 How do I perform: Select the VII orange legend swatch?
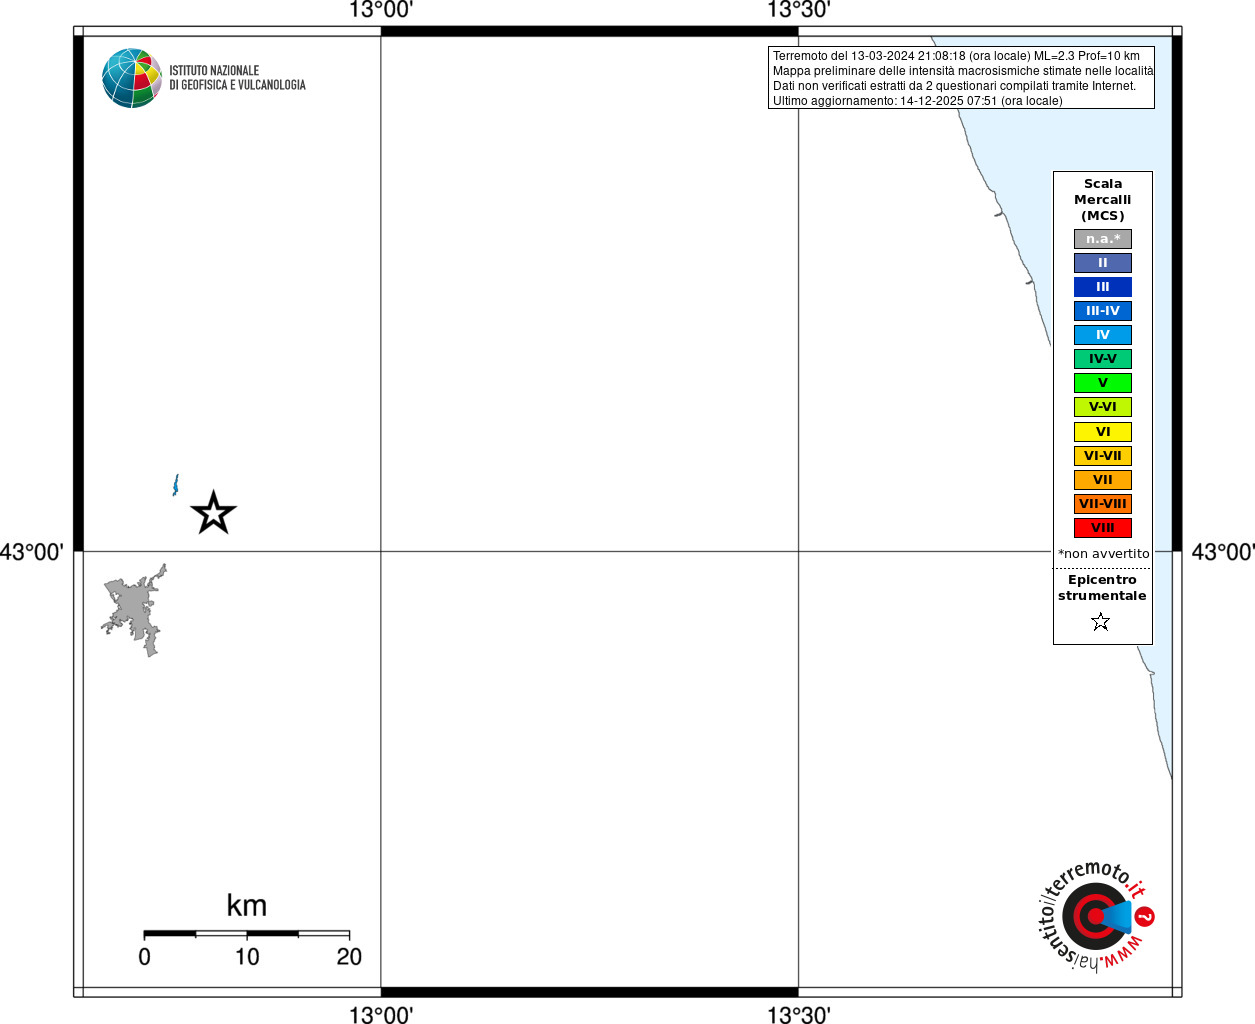point(1103,480)
